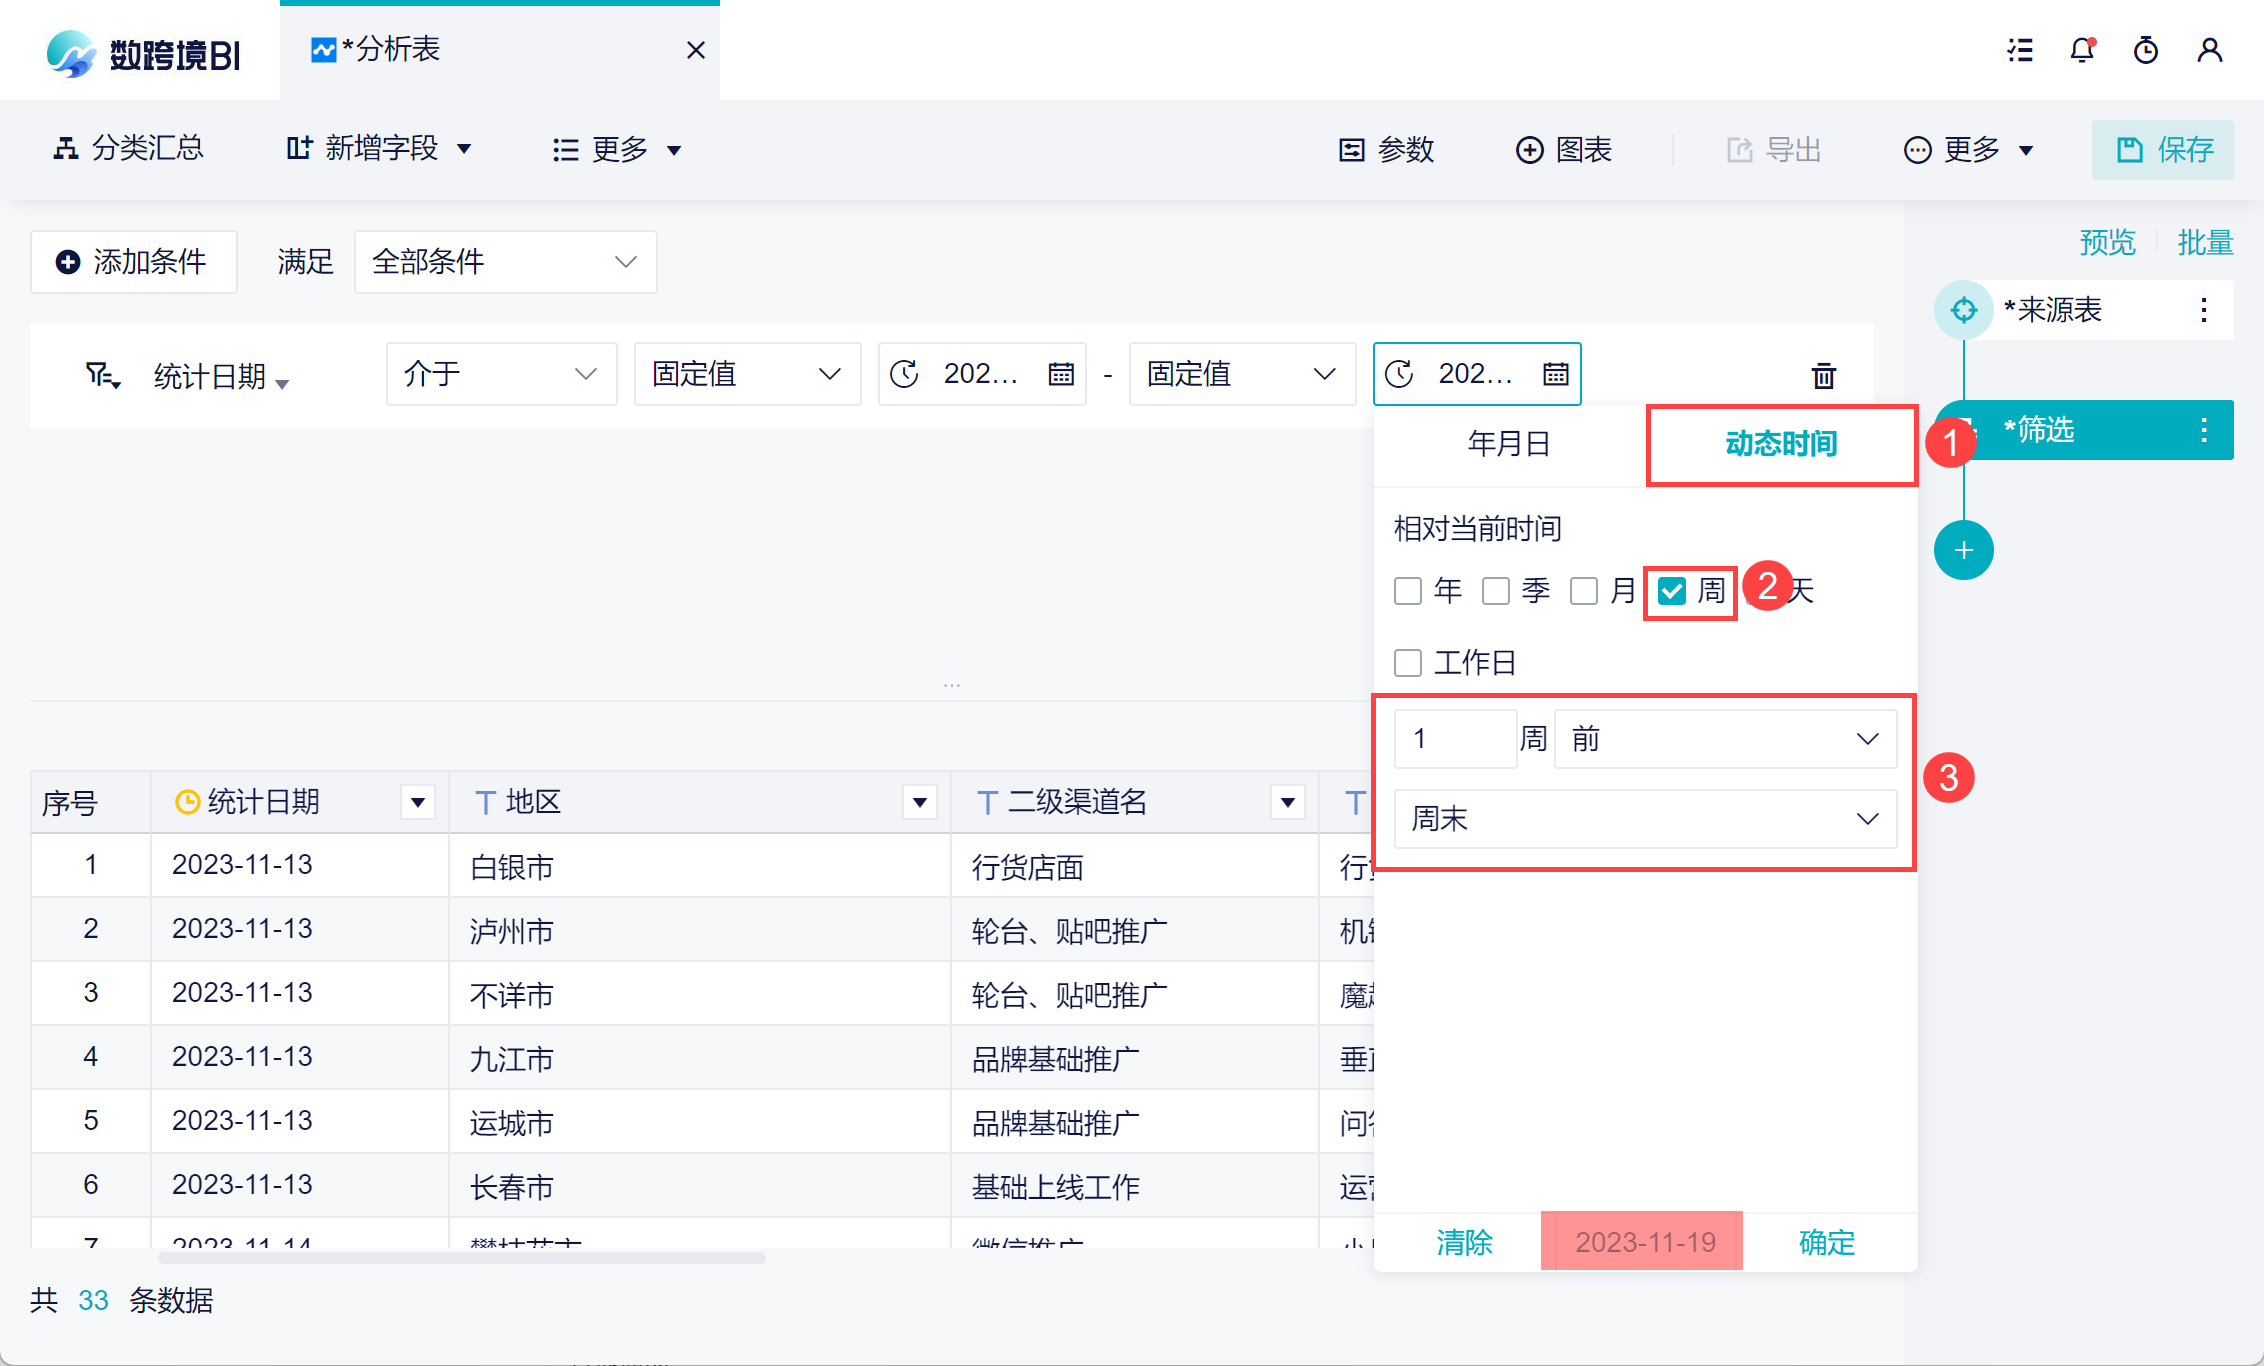Open the timer clock icon in header

2146,50
